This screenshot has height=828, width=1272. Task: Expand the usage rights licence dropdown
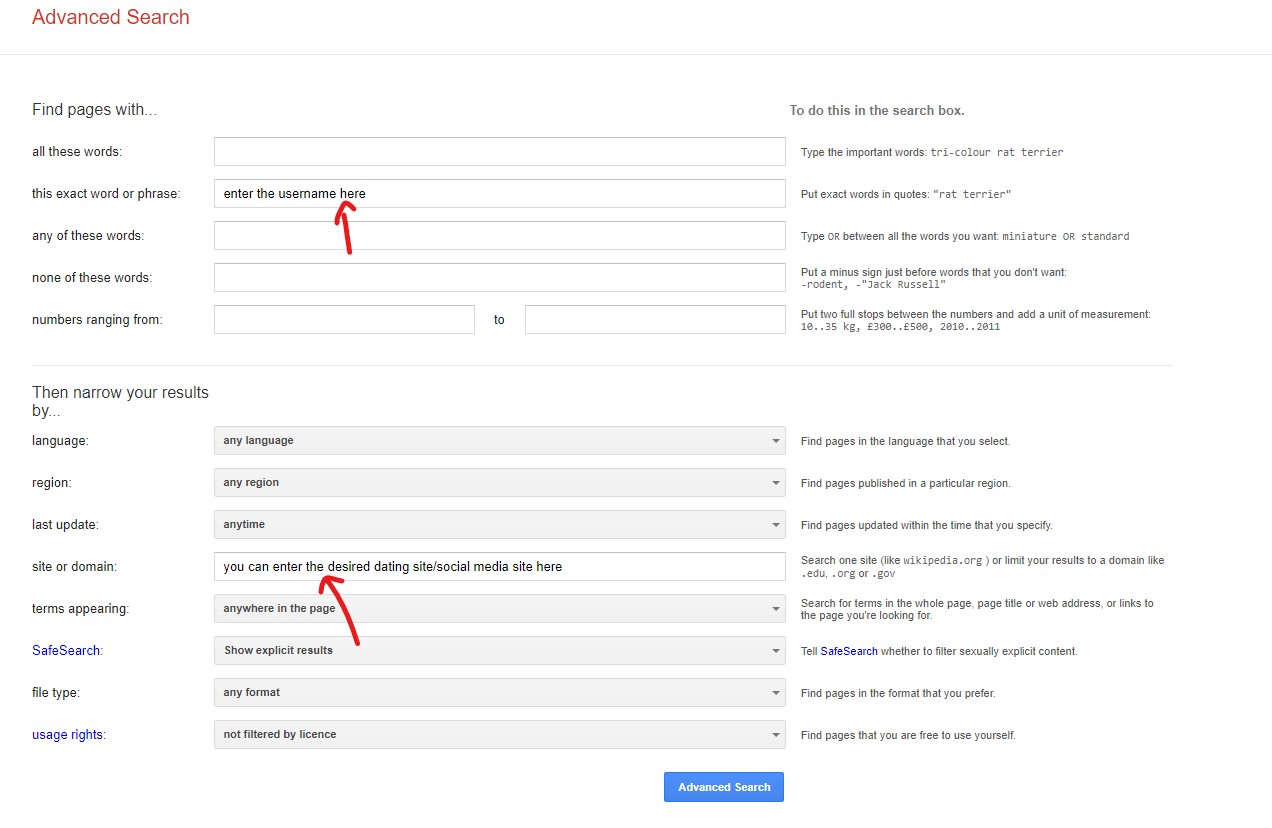coord(499,735)
